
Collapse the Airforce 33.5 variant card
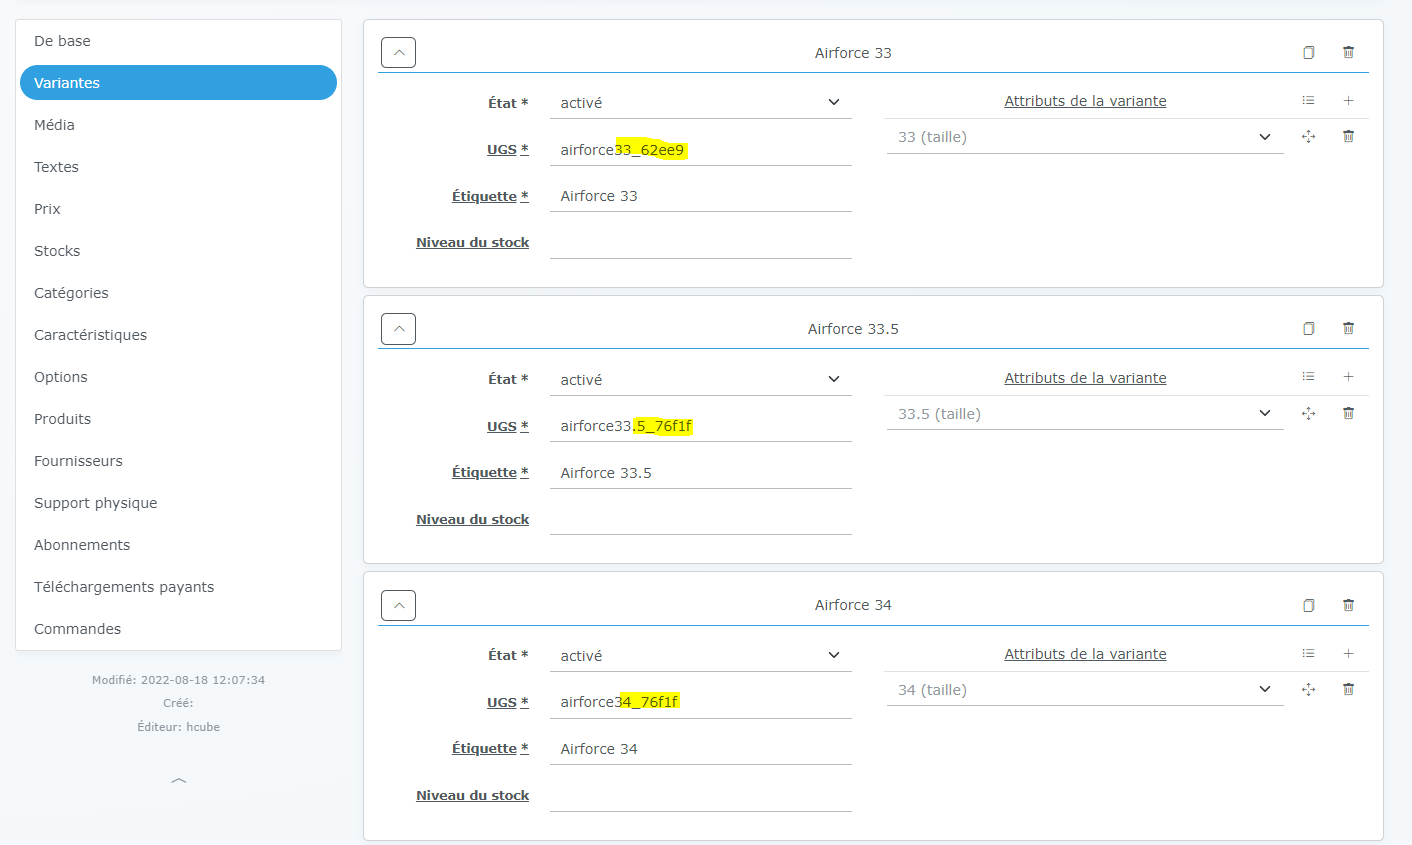398,329
